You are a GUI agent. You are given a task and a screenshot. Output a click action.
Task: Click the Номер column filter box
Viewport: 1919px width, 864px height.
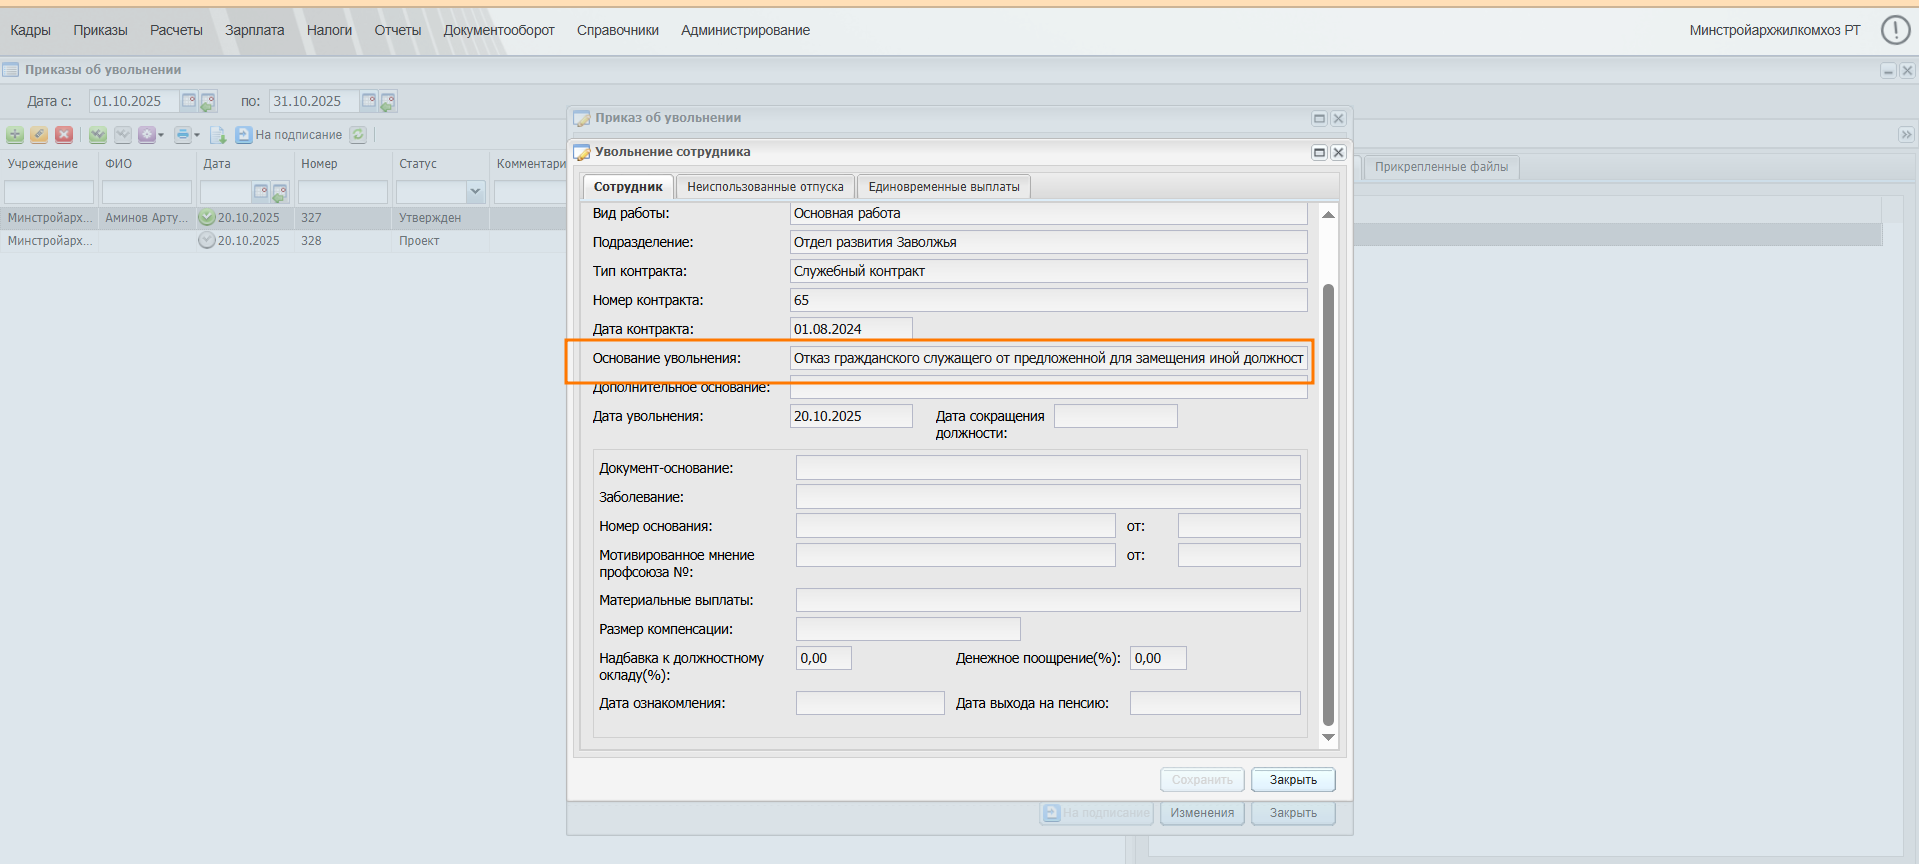click(x=343, y=192)
